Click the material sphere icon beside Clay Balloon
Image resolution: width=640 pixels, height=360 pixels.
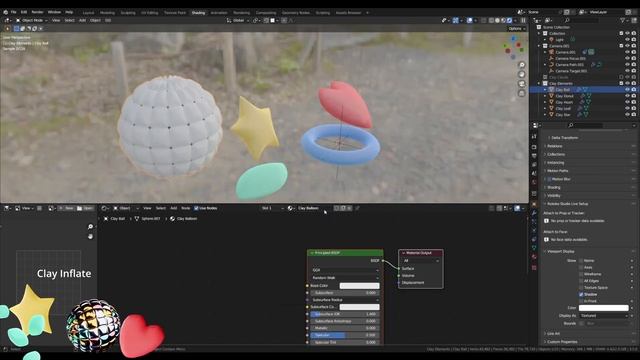pyautogui.click(x=290, y=208)
